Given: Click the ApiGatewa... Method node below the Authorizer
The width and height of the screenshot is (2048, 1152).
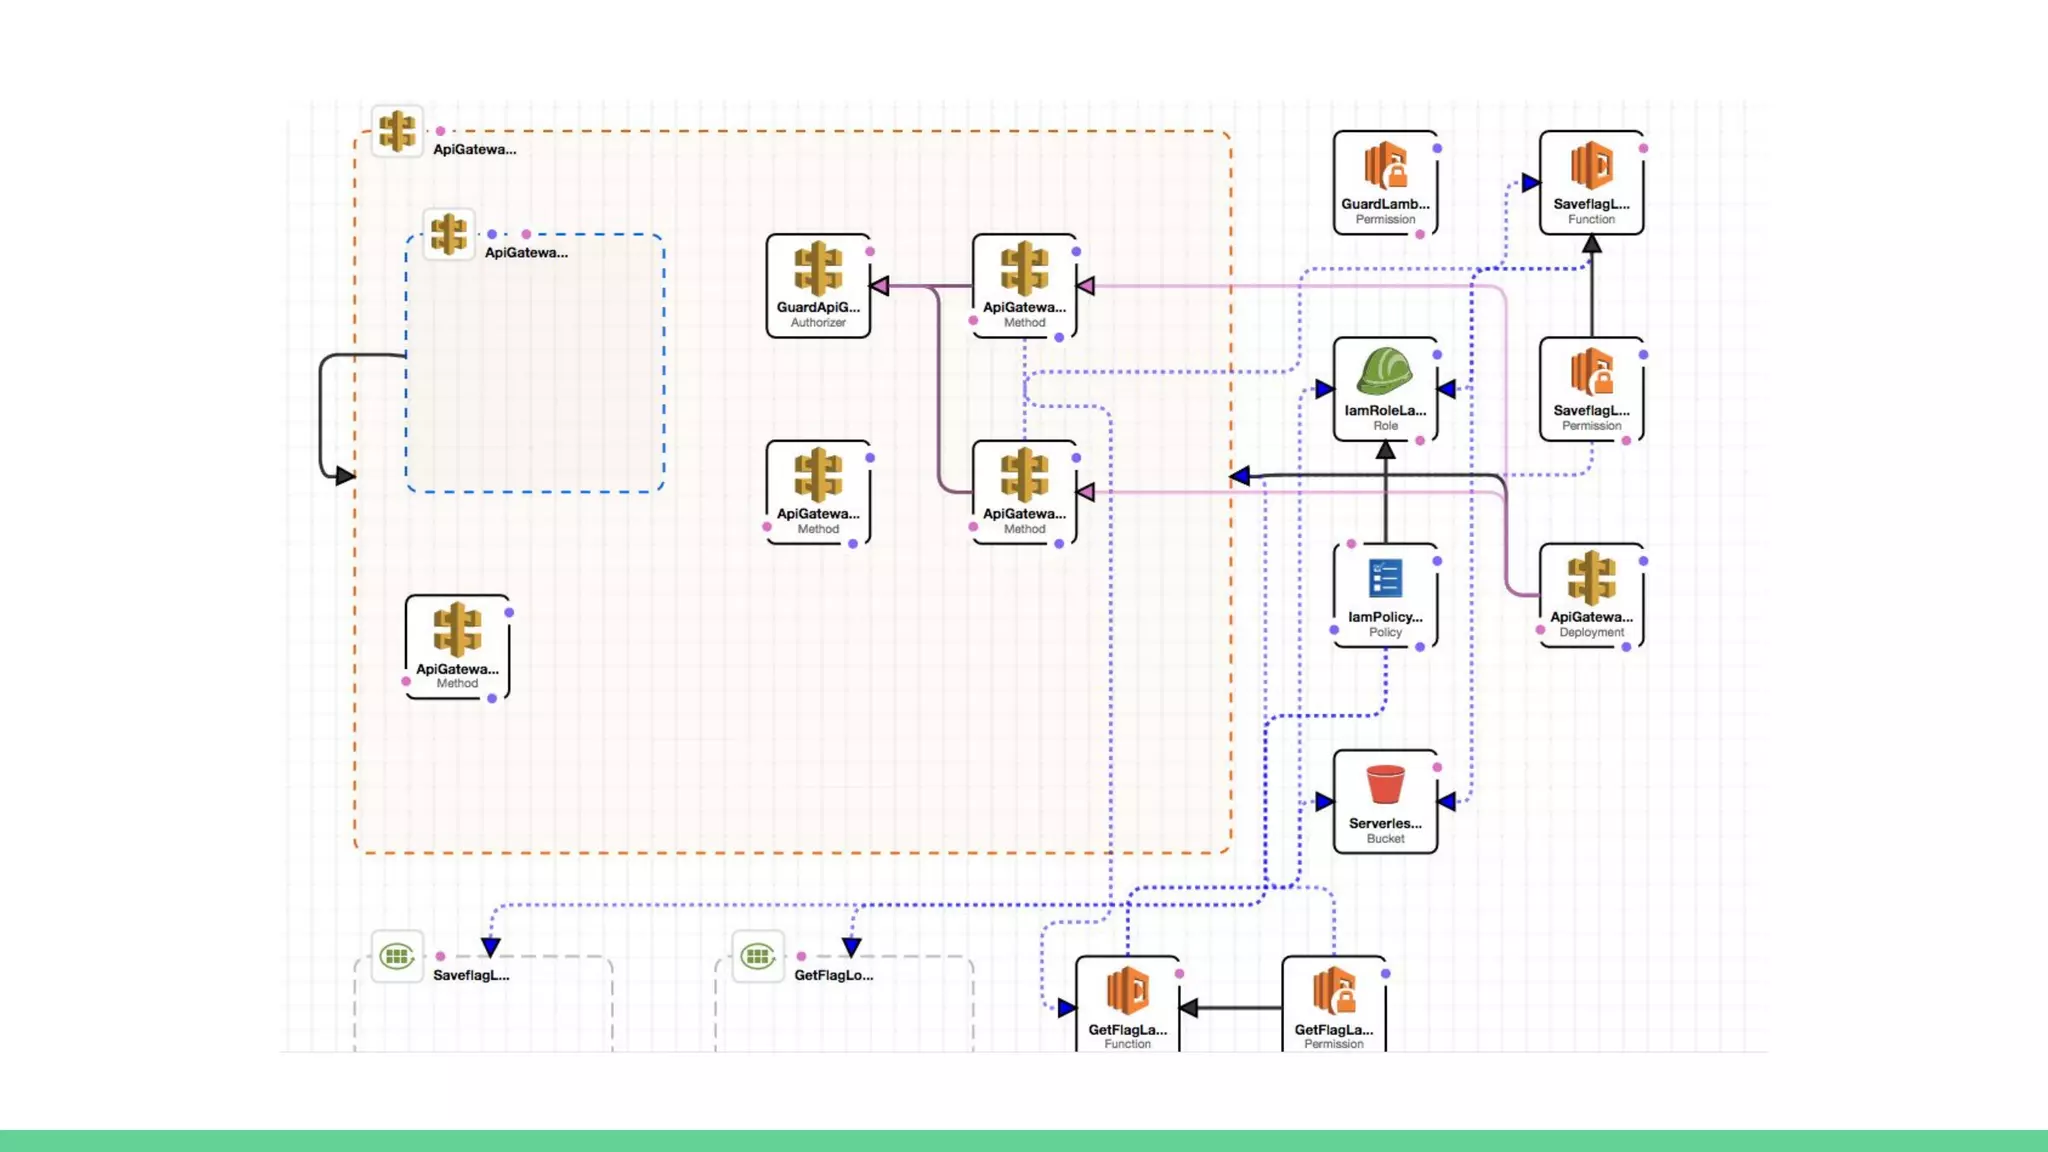Looking at the screenshot, I should pyautogui.click(x=818, y=493).
